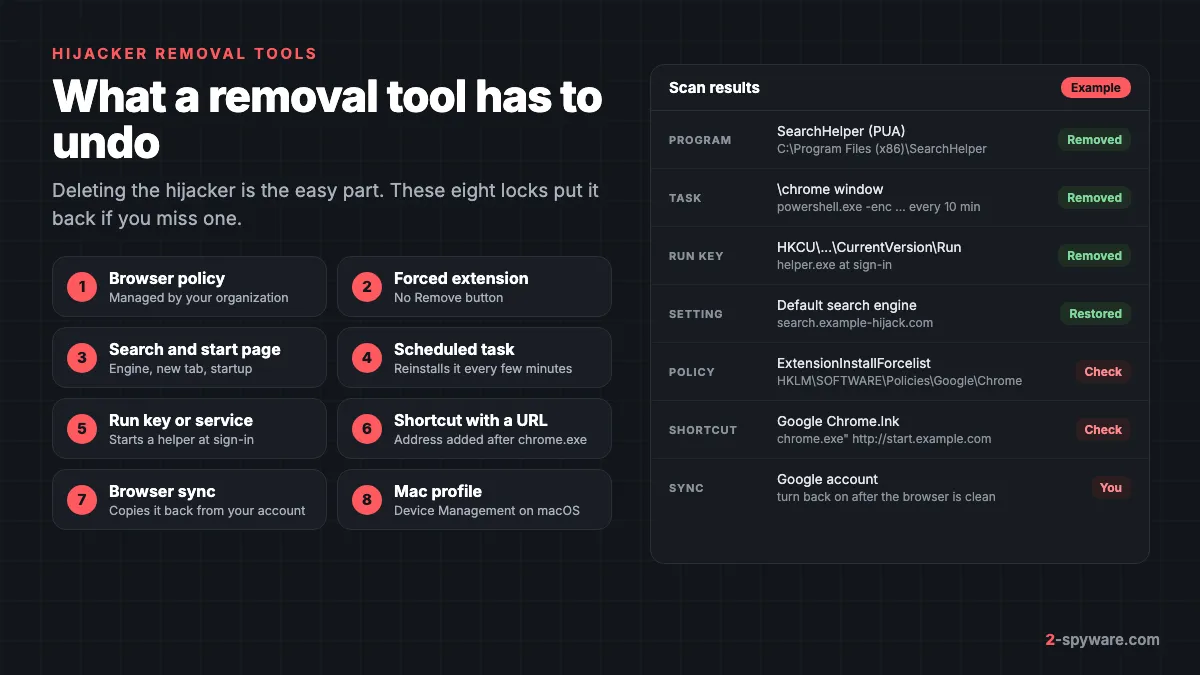Screen dimensions: 1200x675
Task: Select the Scheduled task card title
Action: pyautogui.click(x=454, y=349)
